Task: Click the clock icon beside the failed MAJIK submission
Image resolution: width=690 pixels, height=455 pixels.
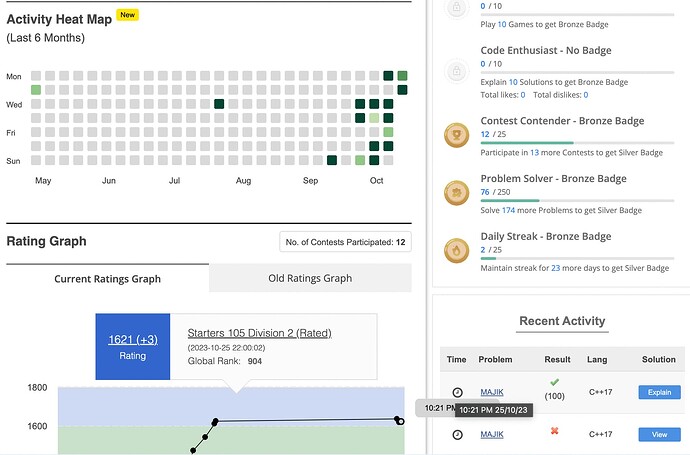Action: pos(457,435)
